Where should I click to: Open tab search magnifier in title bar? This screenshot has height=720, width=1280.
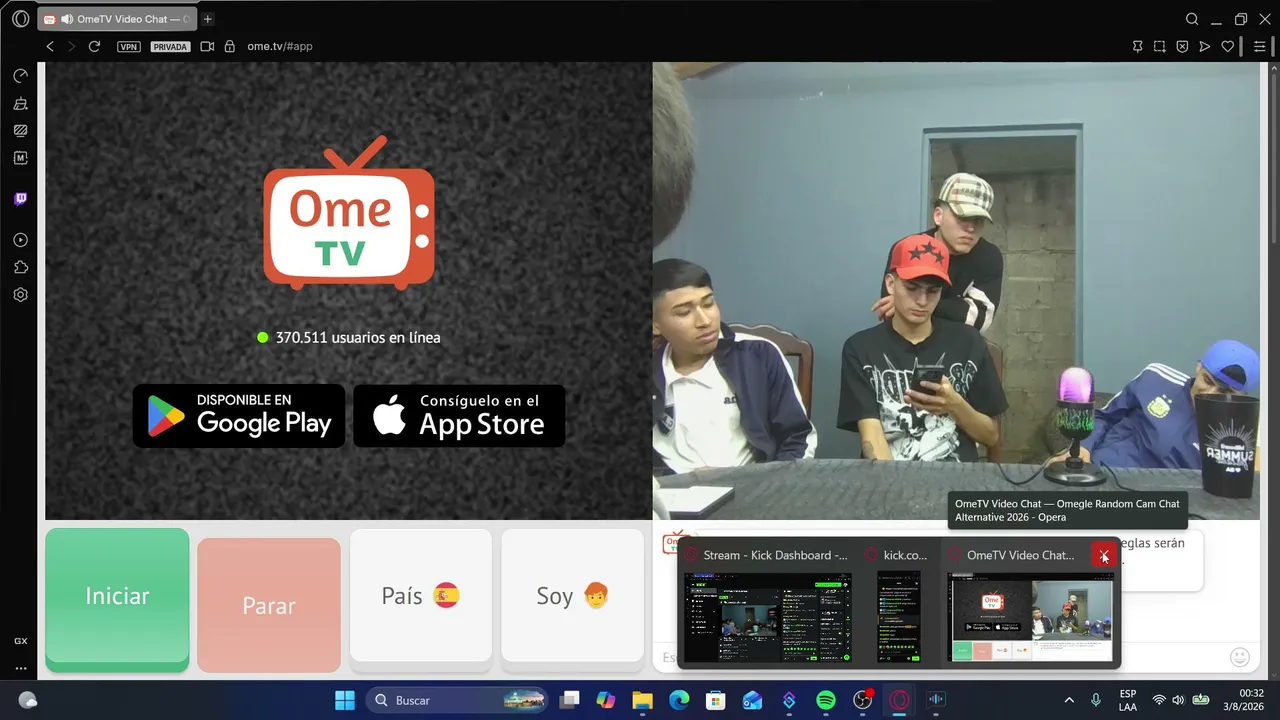pos(1192,19)
